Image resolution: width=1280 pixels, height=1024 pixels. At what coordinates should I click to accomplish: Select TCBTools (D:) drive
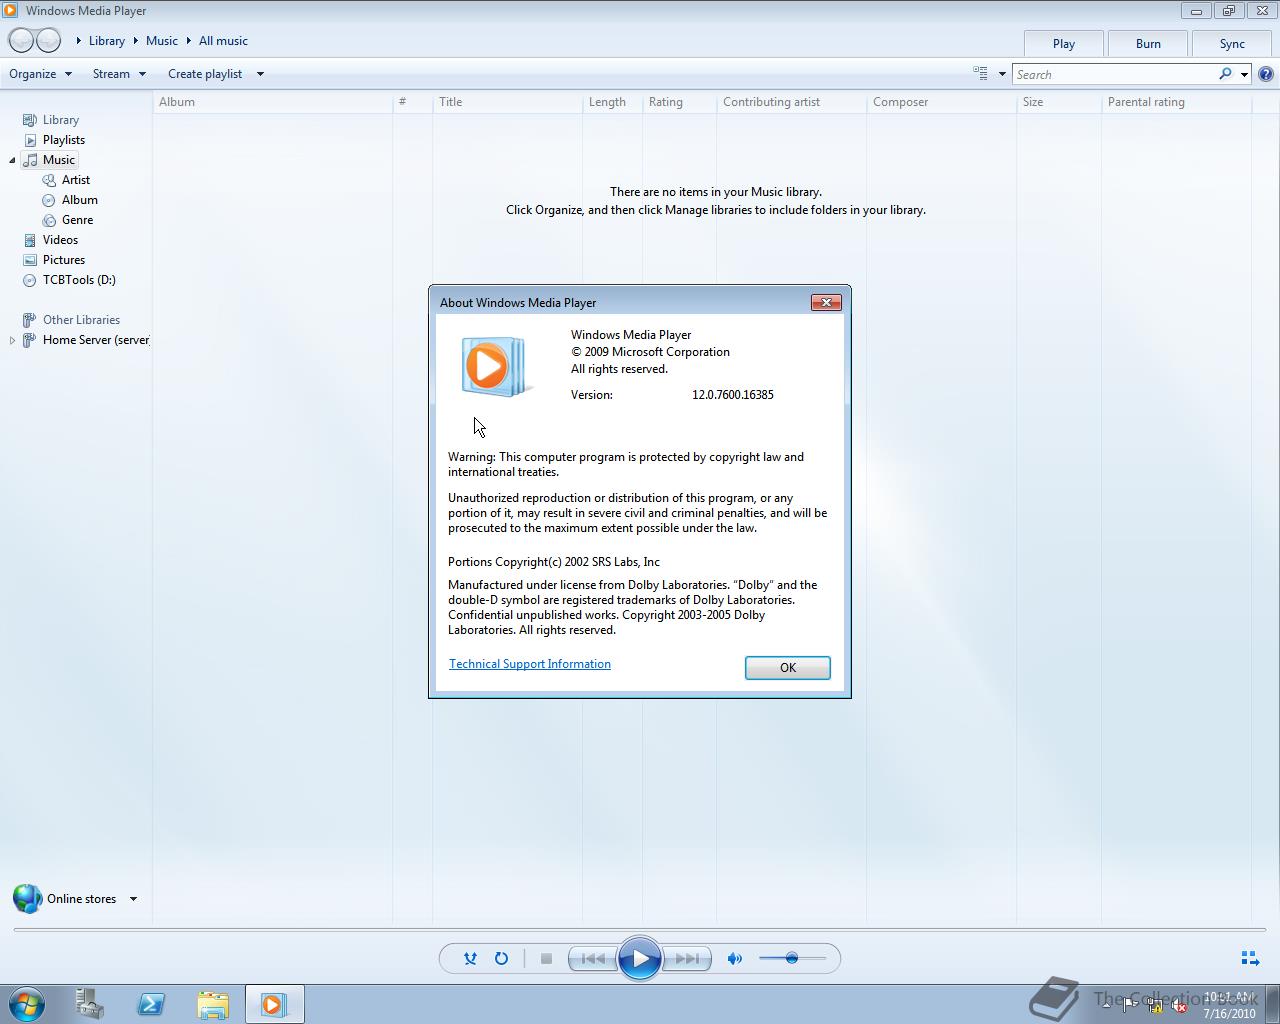(79, 280)
